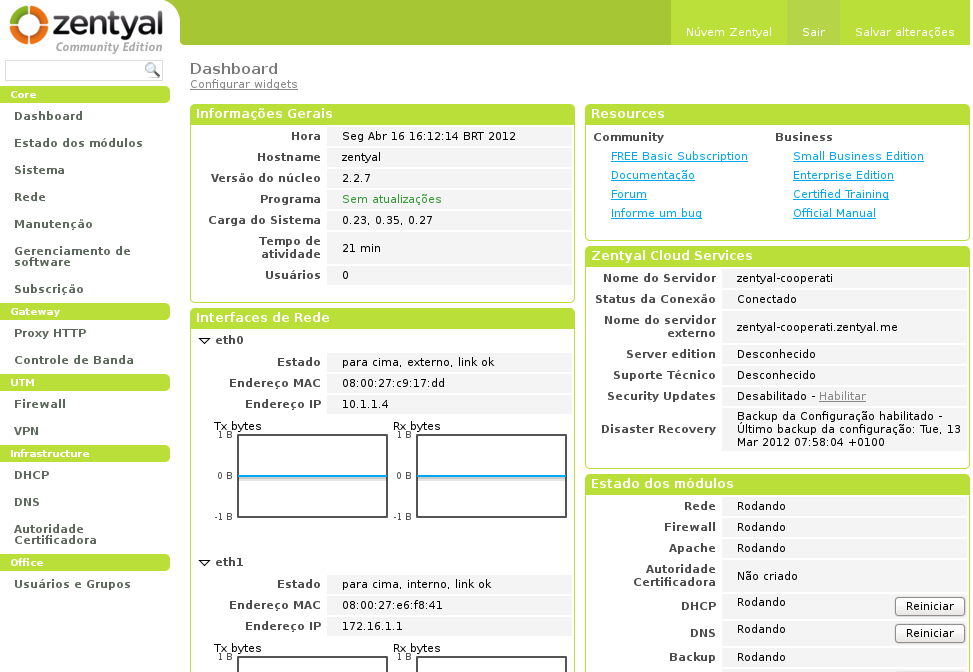Click the Infrastructure section header
This screenshot has width=973, height=672.
[x=84, y=454]
